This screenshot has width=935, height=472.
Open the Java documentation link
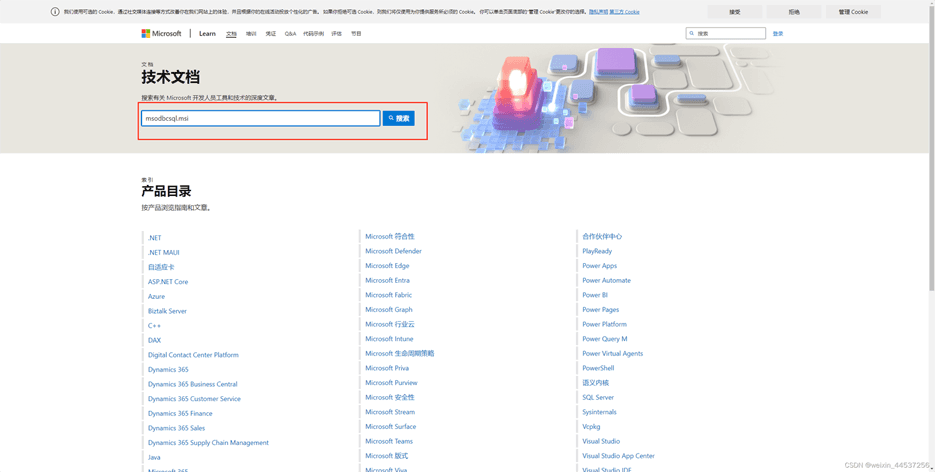(154, 457)
